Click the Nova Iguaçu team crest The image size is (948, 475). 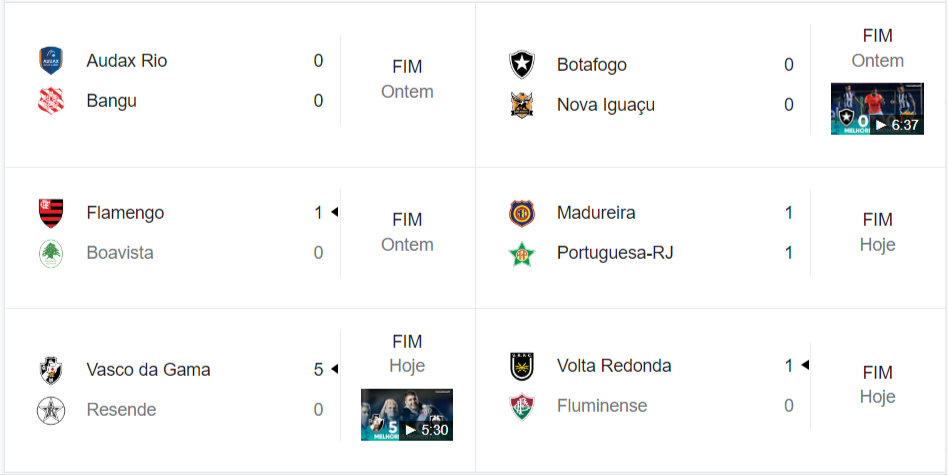coord(521,105)
